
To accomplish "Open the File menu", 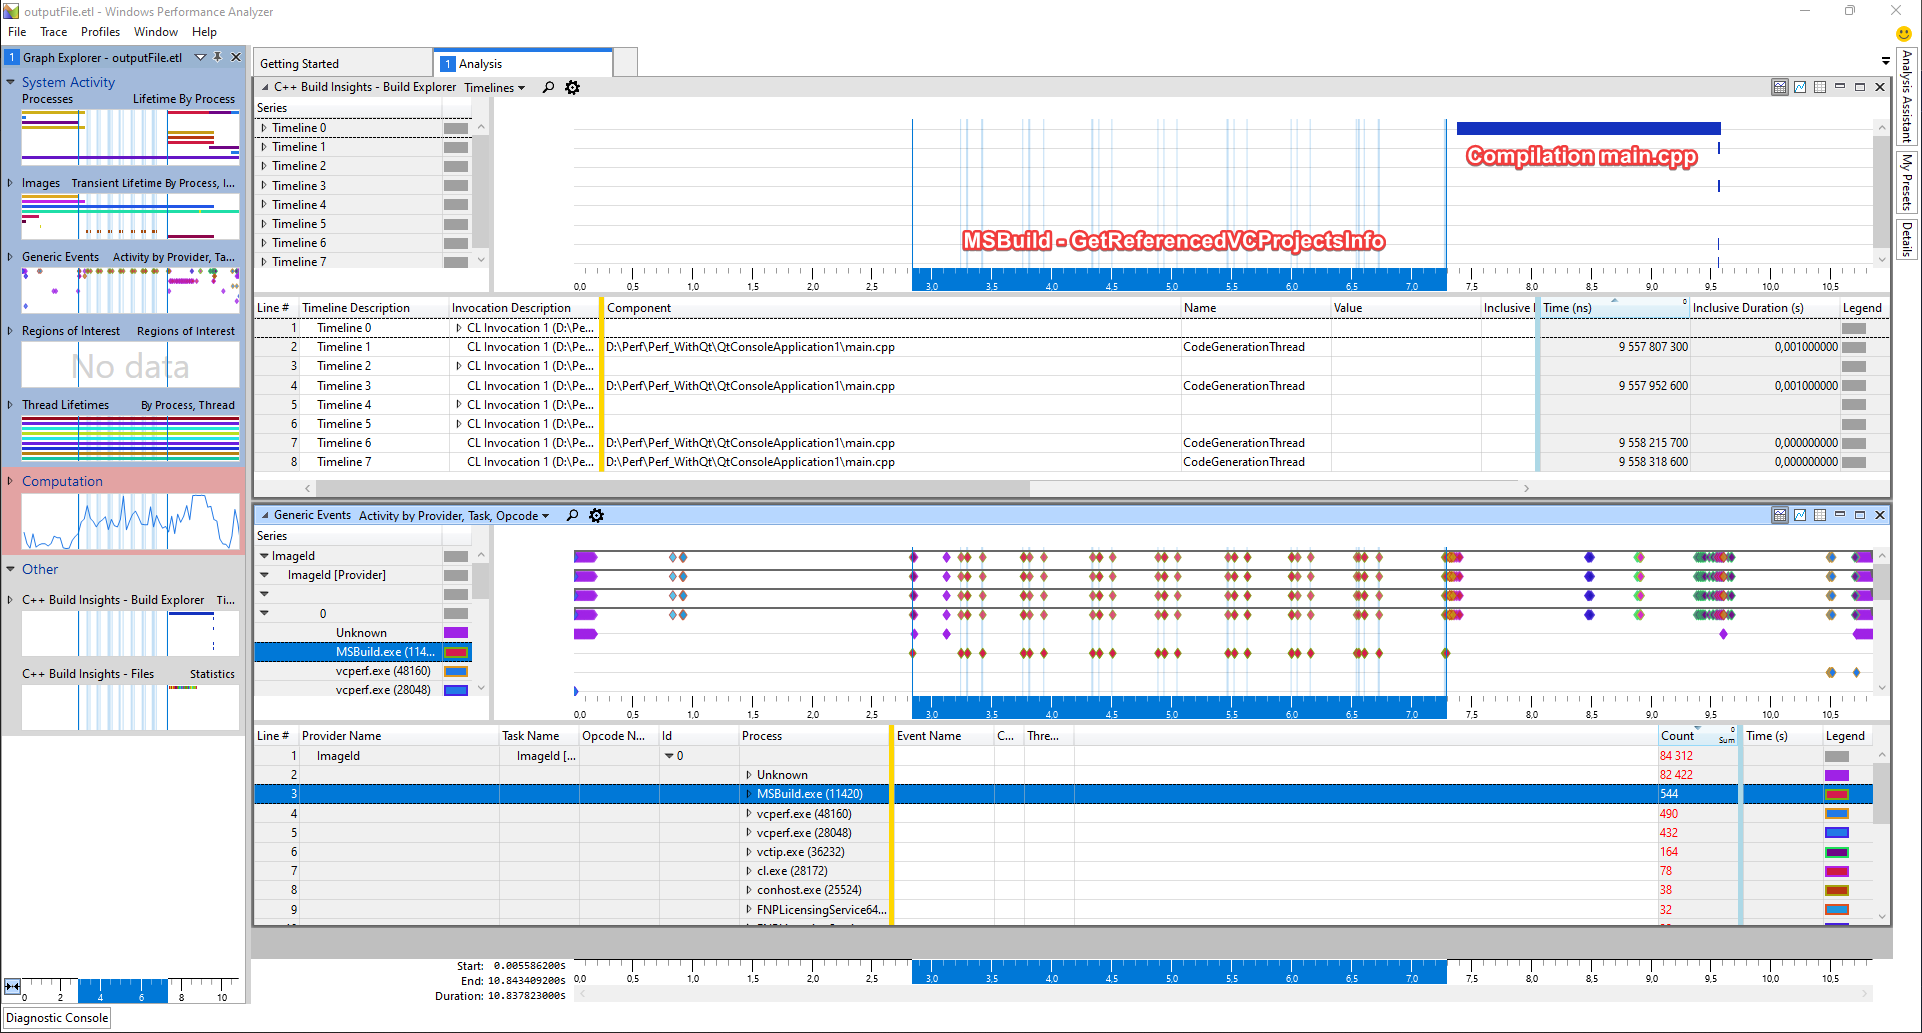I will click(x=17, y=32).
